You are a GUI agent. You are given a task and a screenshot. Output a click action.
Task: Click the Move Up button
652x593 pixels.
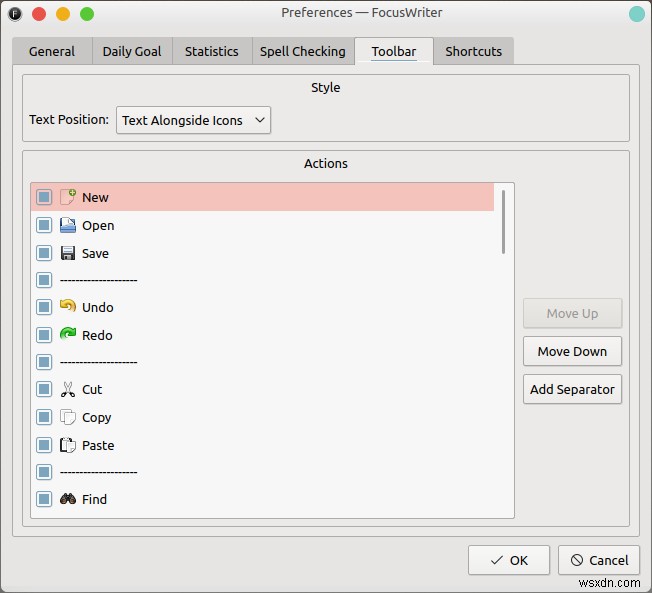tap(573, 313)
